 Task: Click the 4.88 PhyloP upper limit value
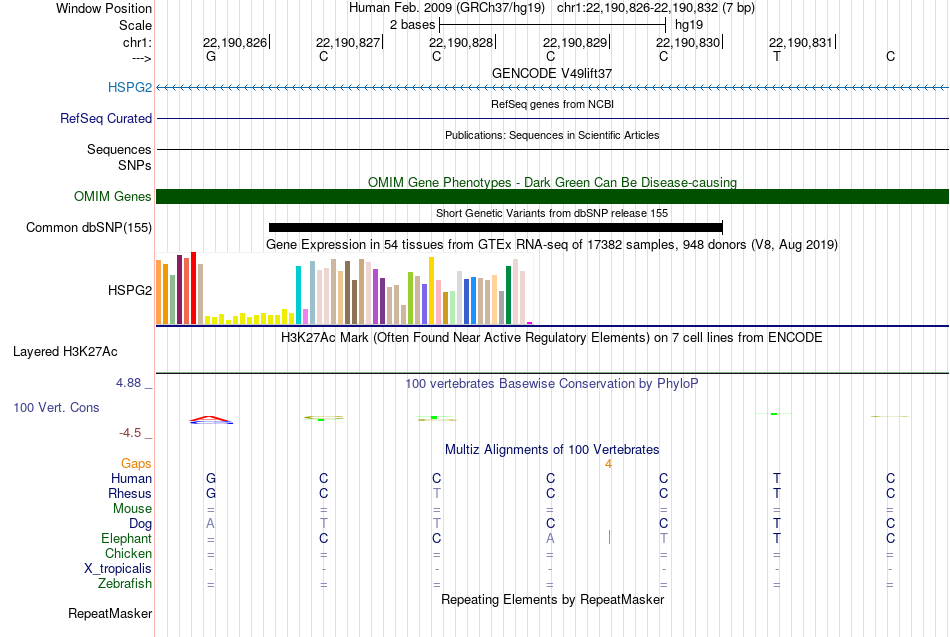(128, 383)
